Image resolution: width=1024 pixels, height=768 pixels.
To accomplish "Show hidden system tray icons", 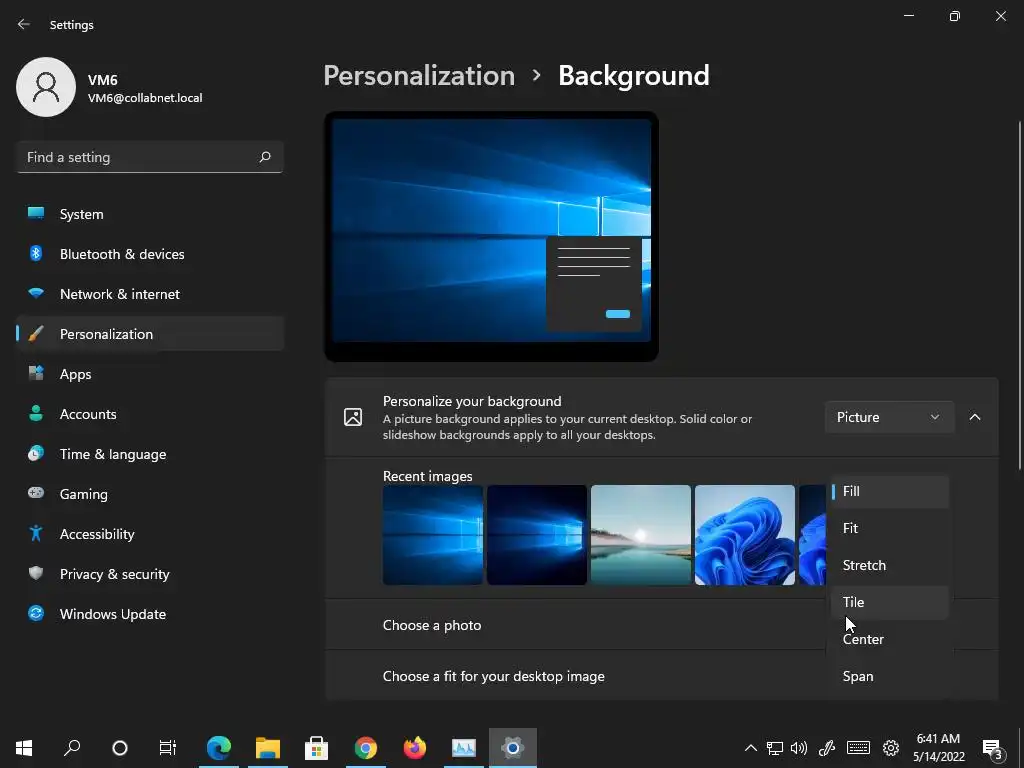I will pyautogui.click(x=751, y=748).
